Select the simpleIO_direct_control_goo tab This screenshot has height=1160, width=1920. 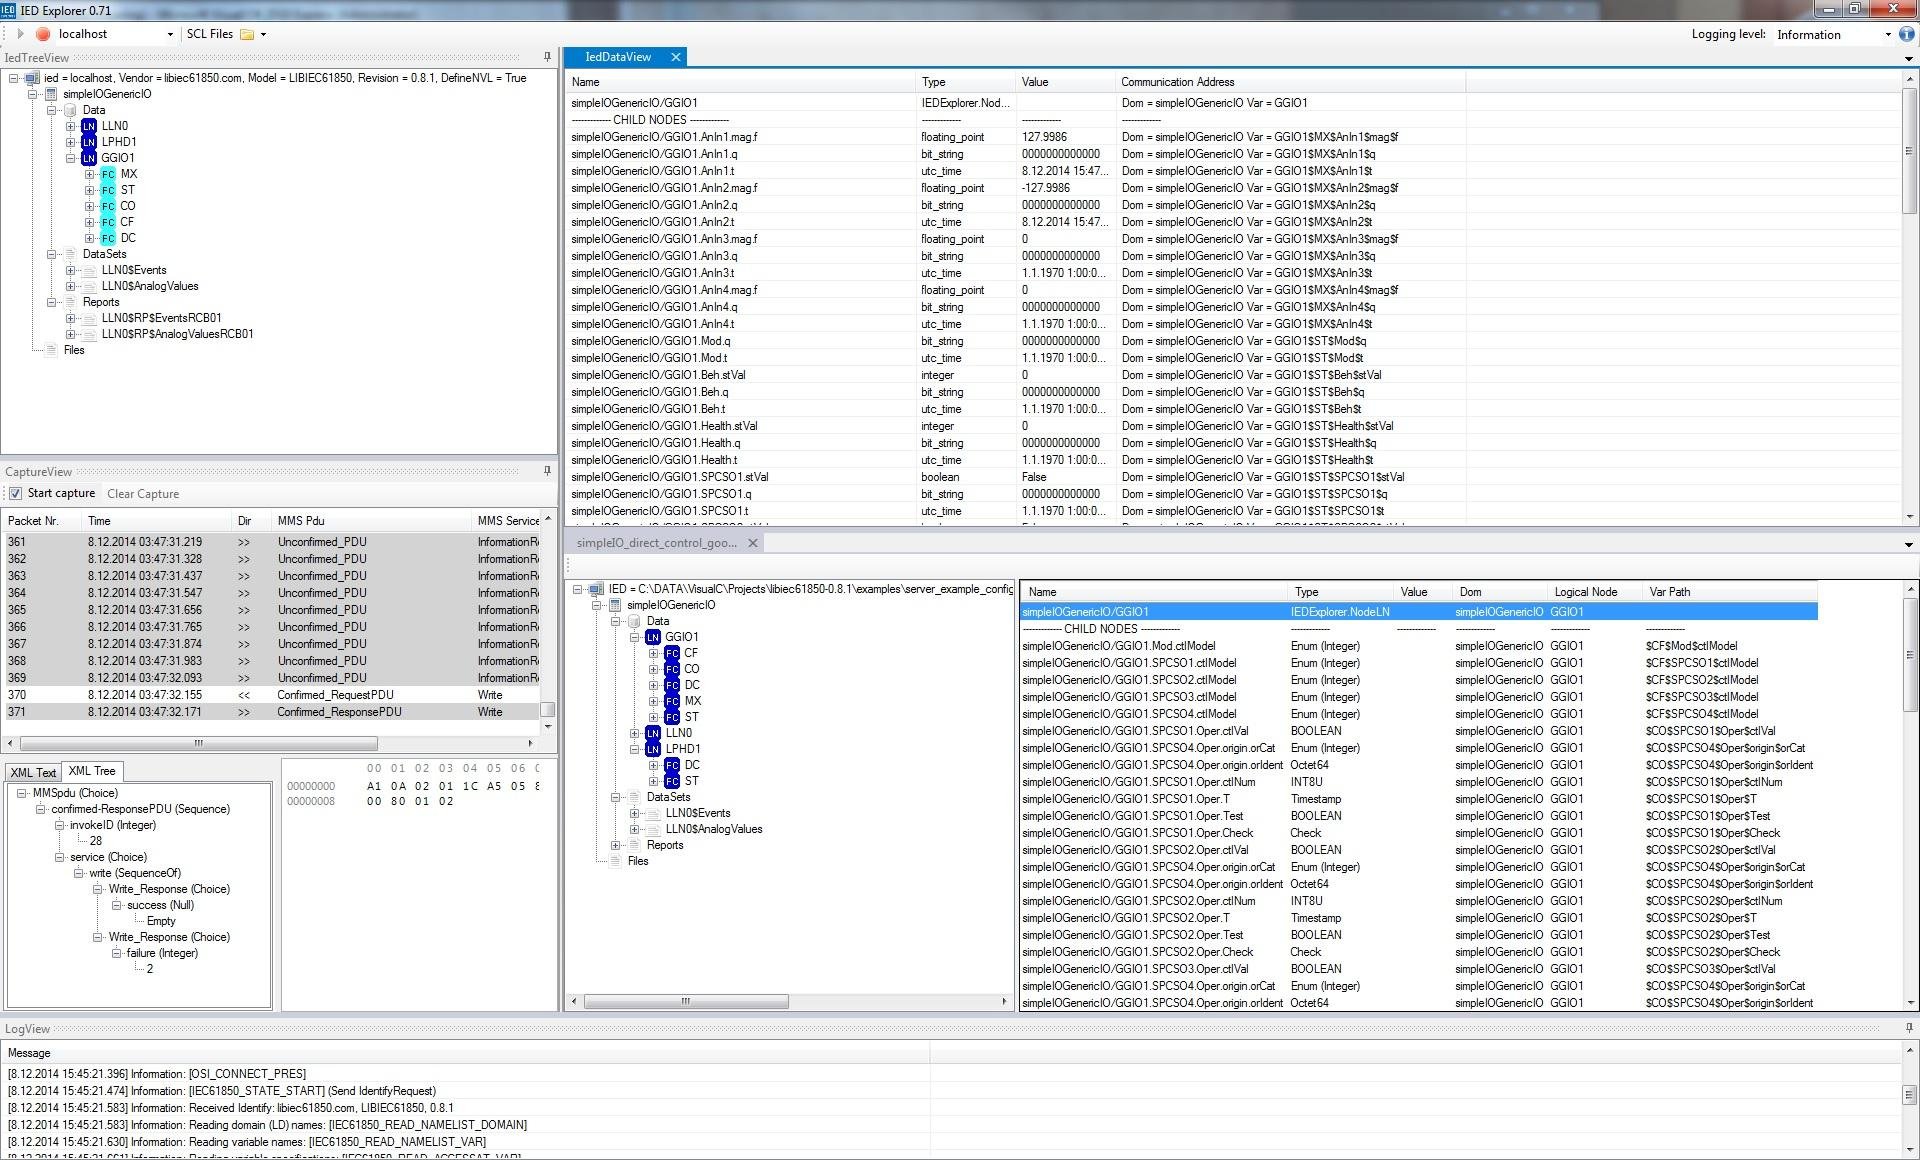click(656, 543)
